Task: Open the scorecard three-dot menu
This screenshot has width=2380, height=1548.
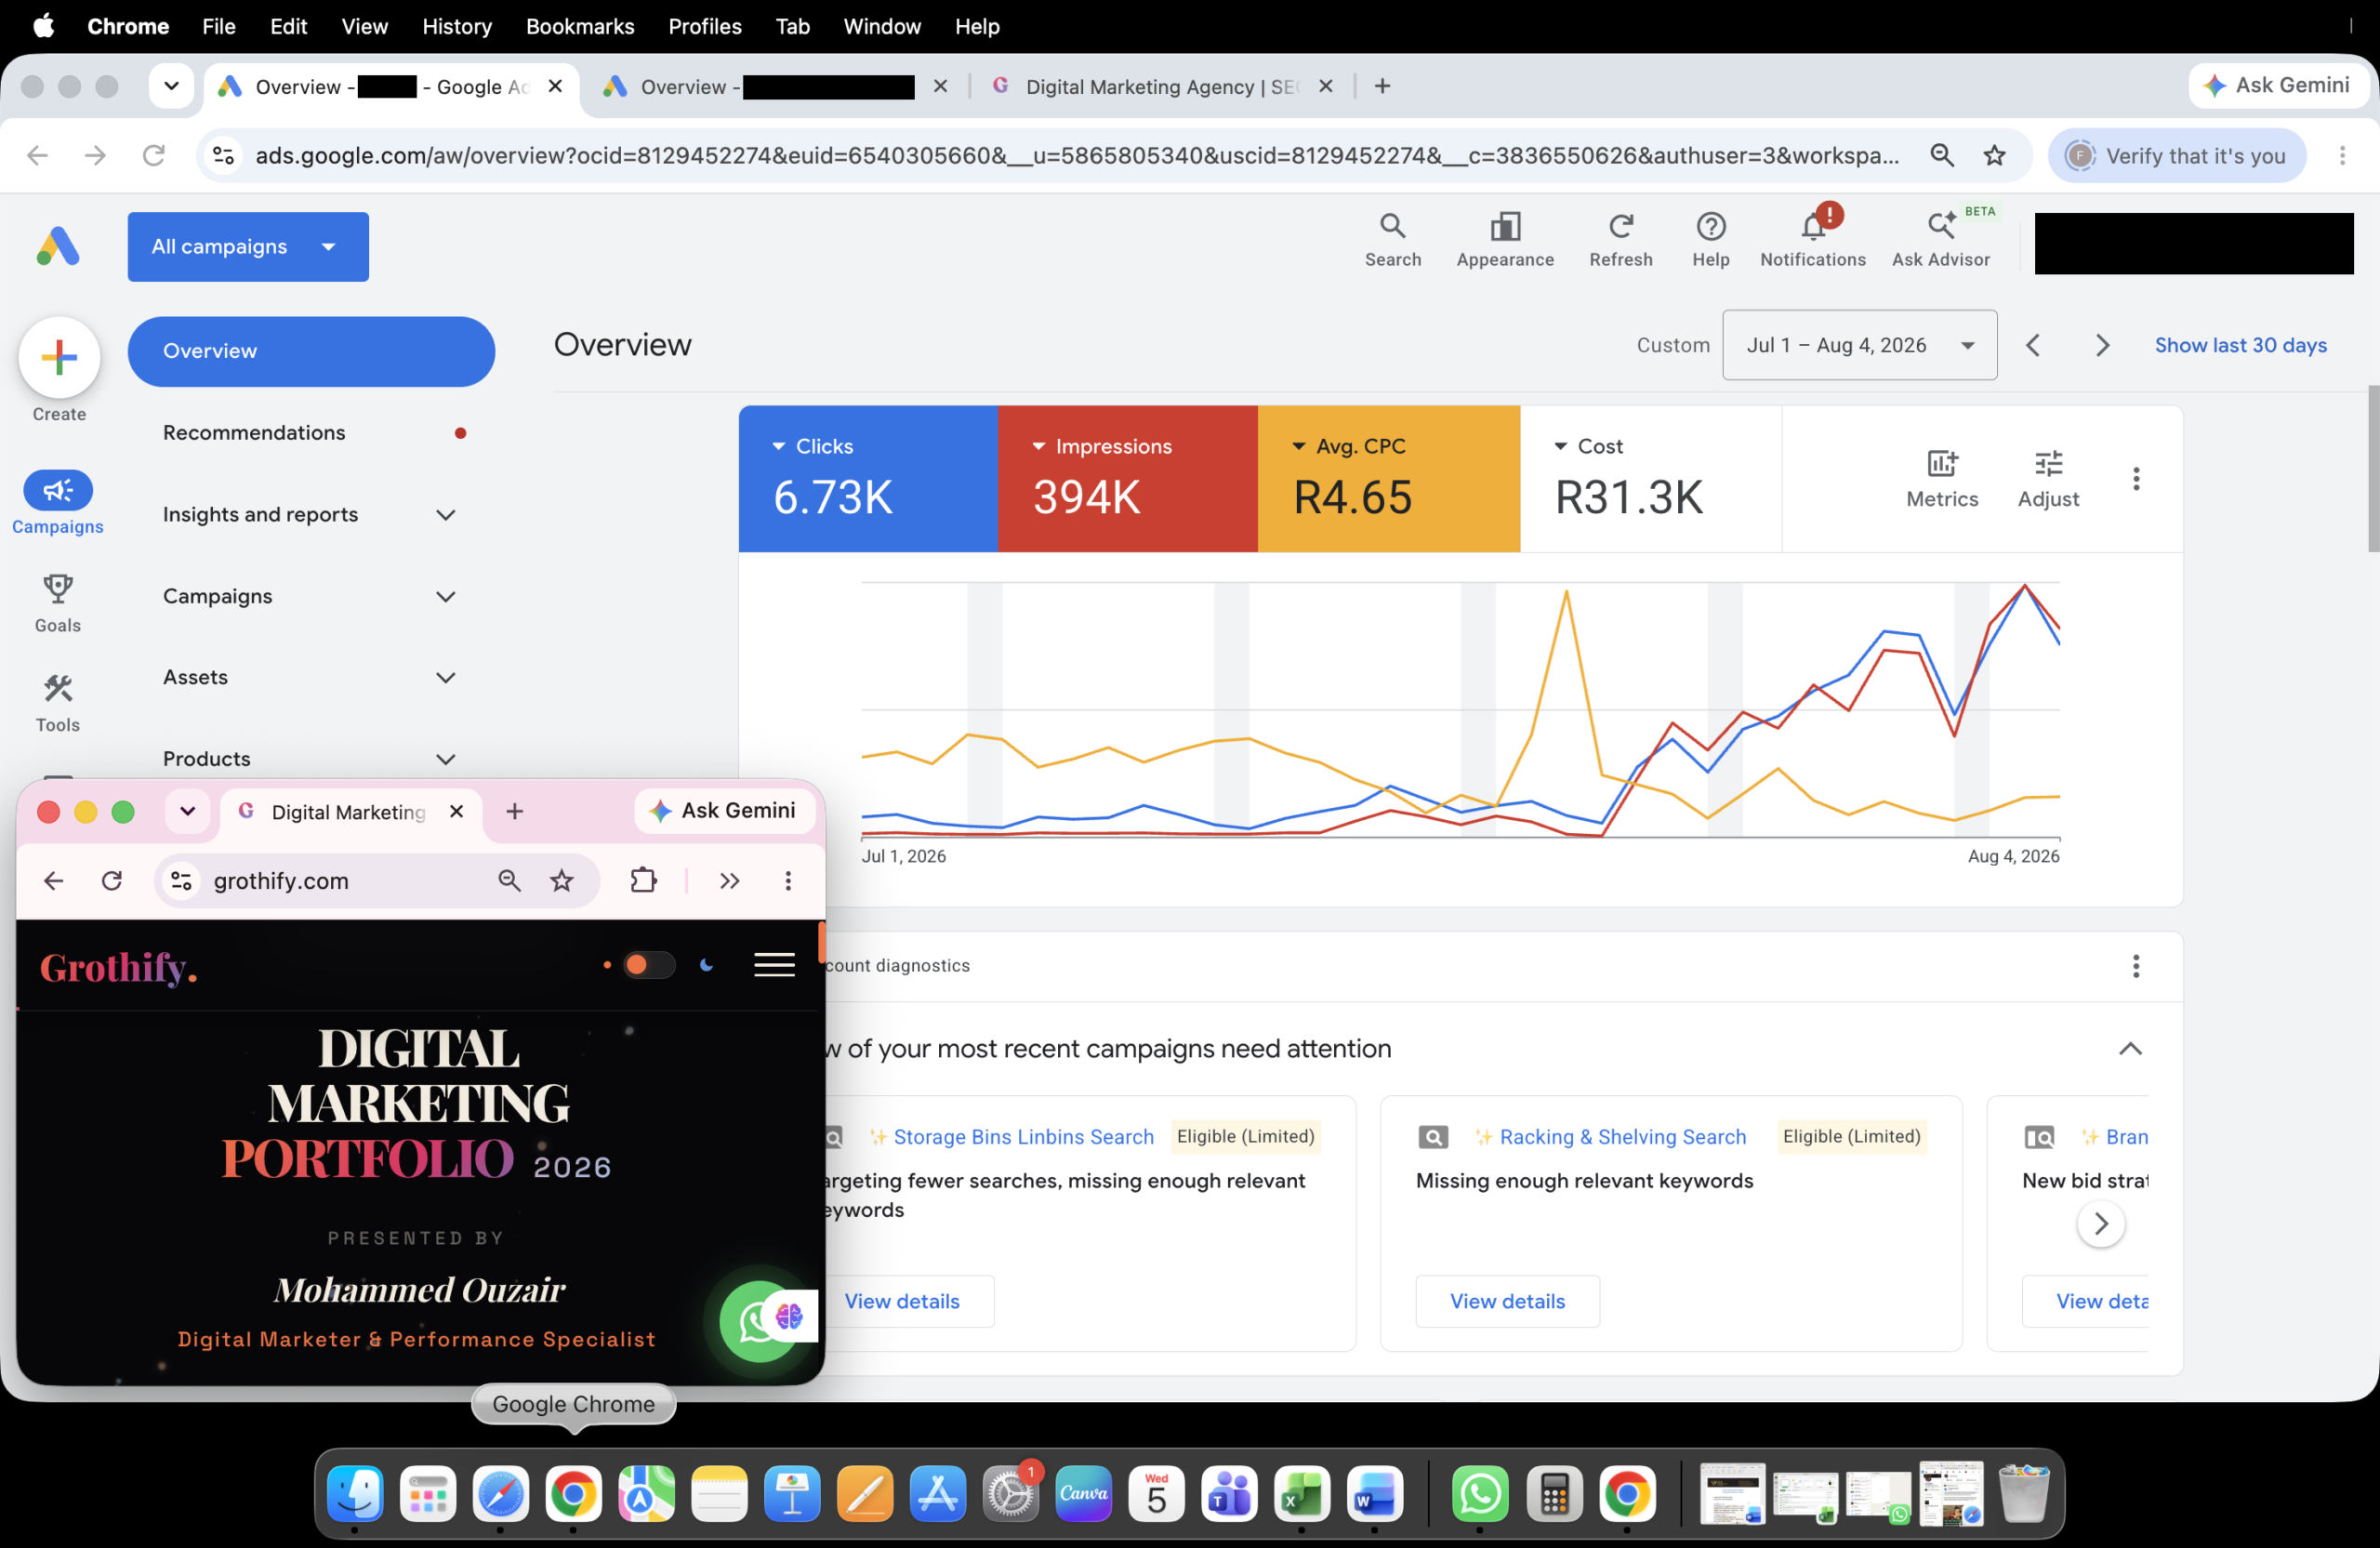Action: click(x=2135, y=479)
